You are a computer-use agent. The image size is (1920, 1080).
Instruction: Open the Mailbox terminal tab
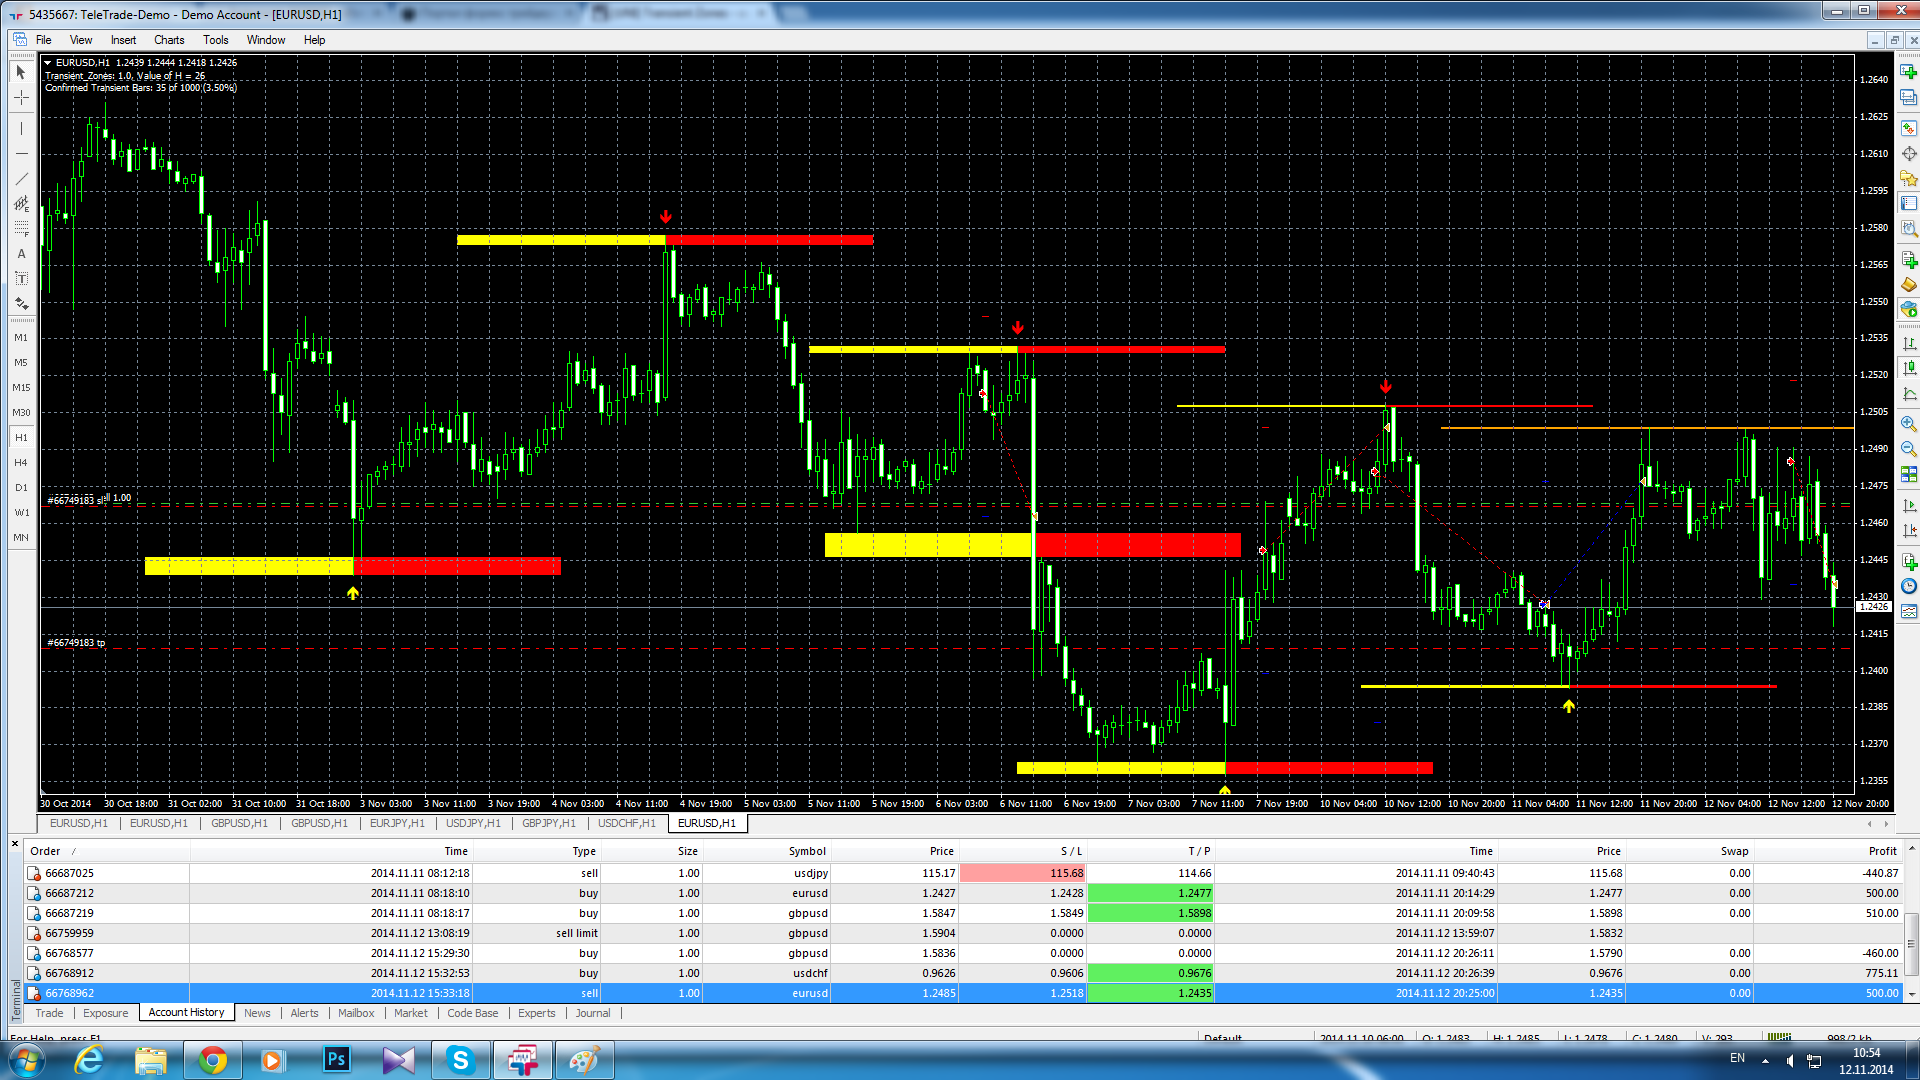point(356,1013)
